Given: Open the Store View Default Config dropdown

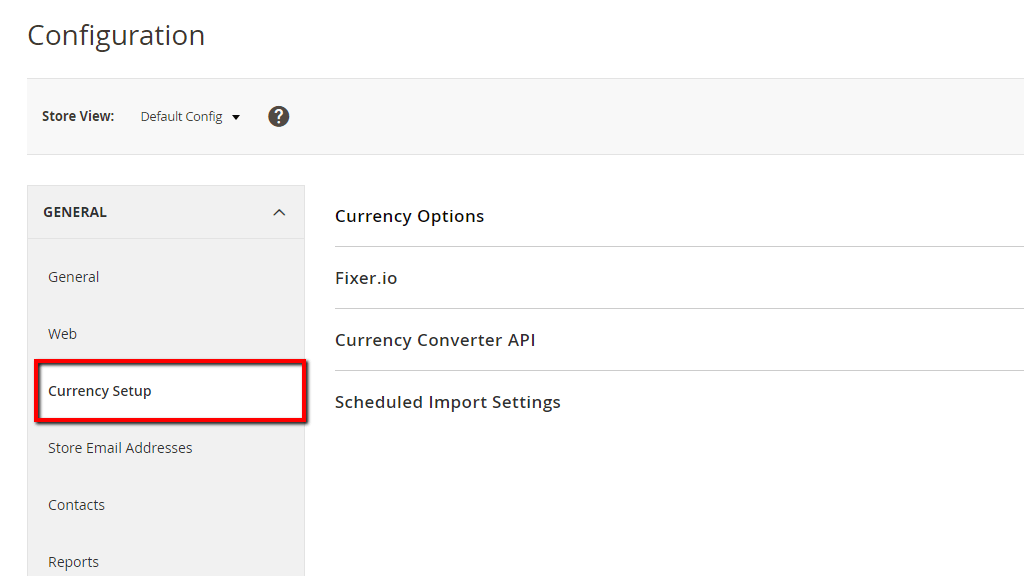Looking at the screenshot, I should point(190,116).
